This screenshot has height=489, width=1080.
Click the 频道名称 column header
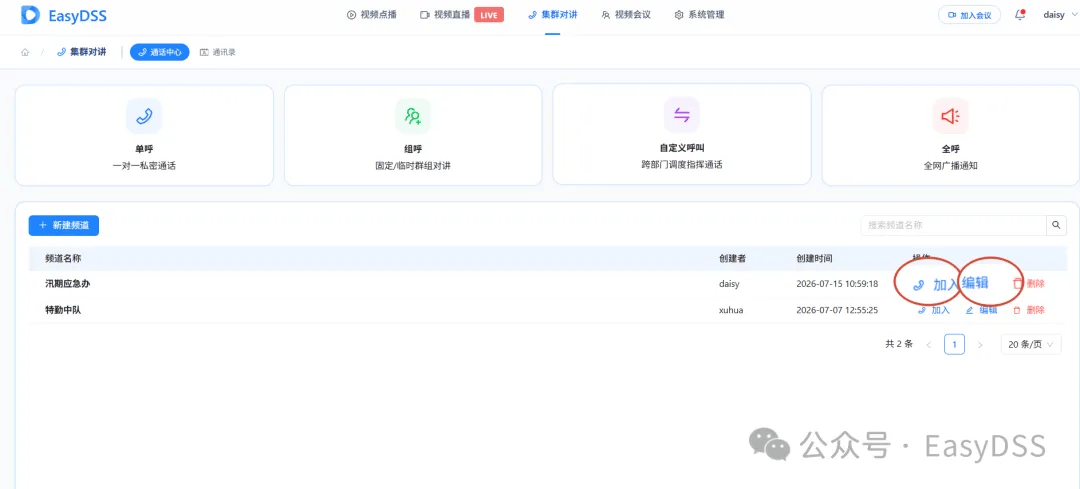click(63, 258)
